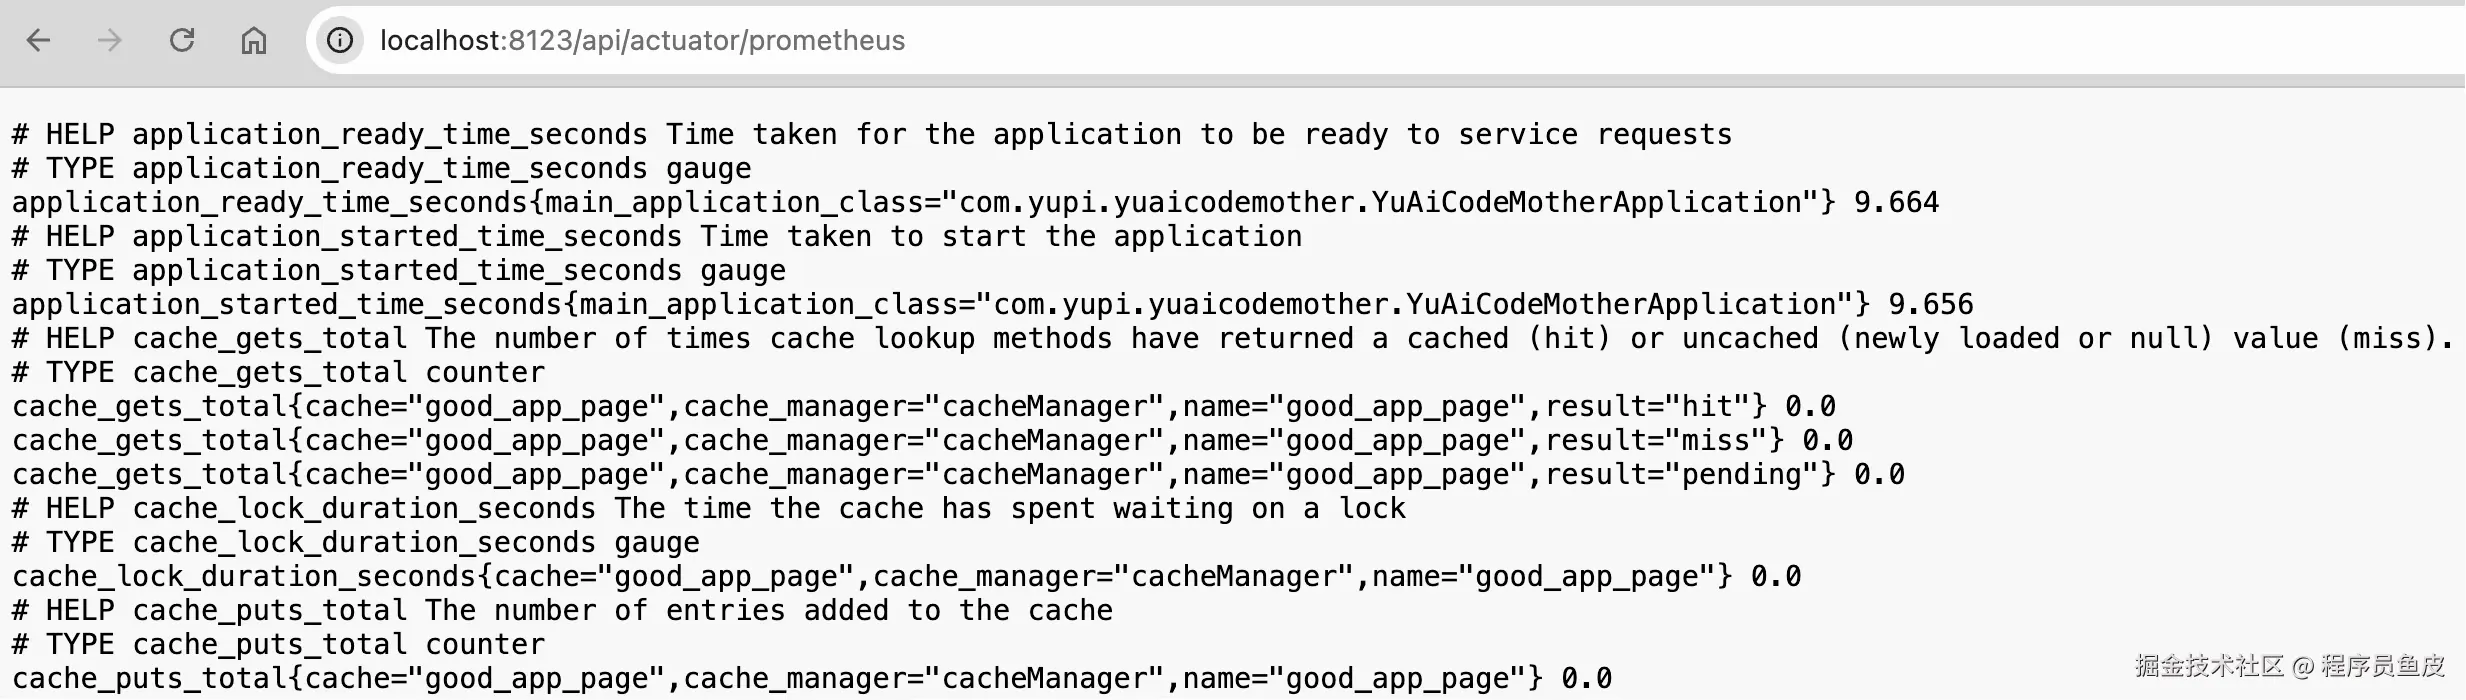
Task: Click cache_gets_total line with result="miss"
Action: pyautogui.click(x=933, y=440)
